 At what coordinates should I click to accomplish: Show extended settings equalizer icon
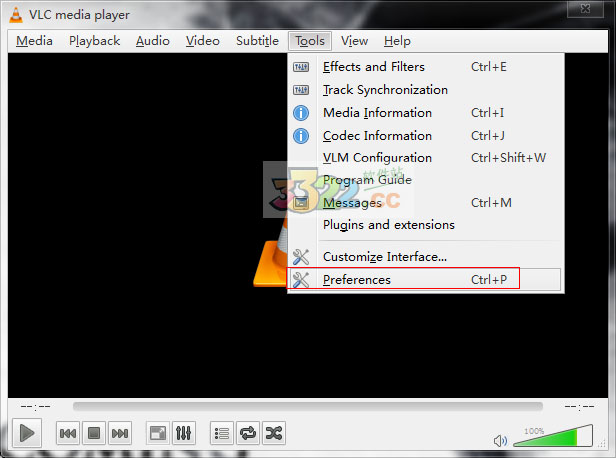click(183, 433)
